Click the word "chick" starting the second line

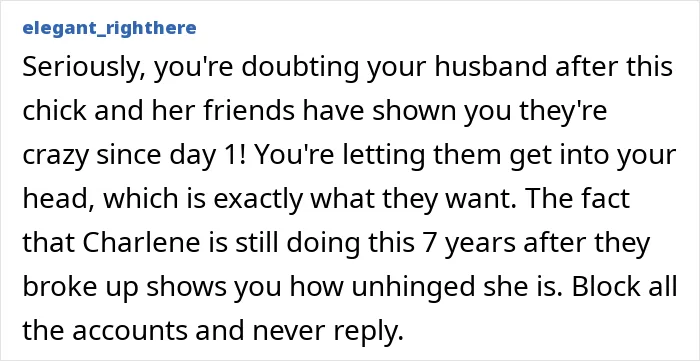tap(53, 110)
